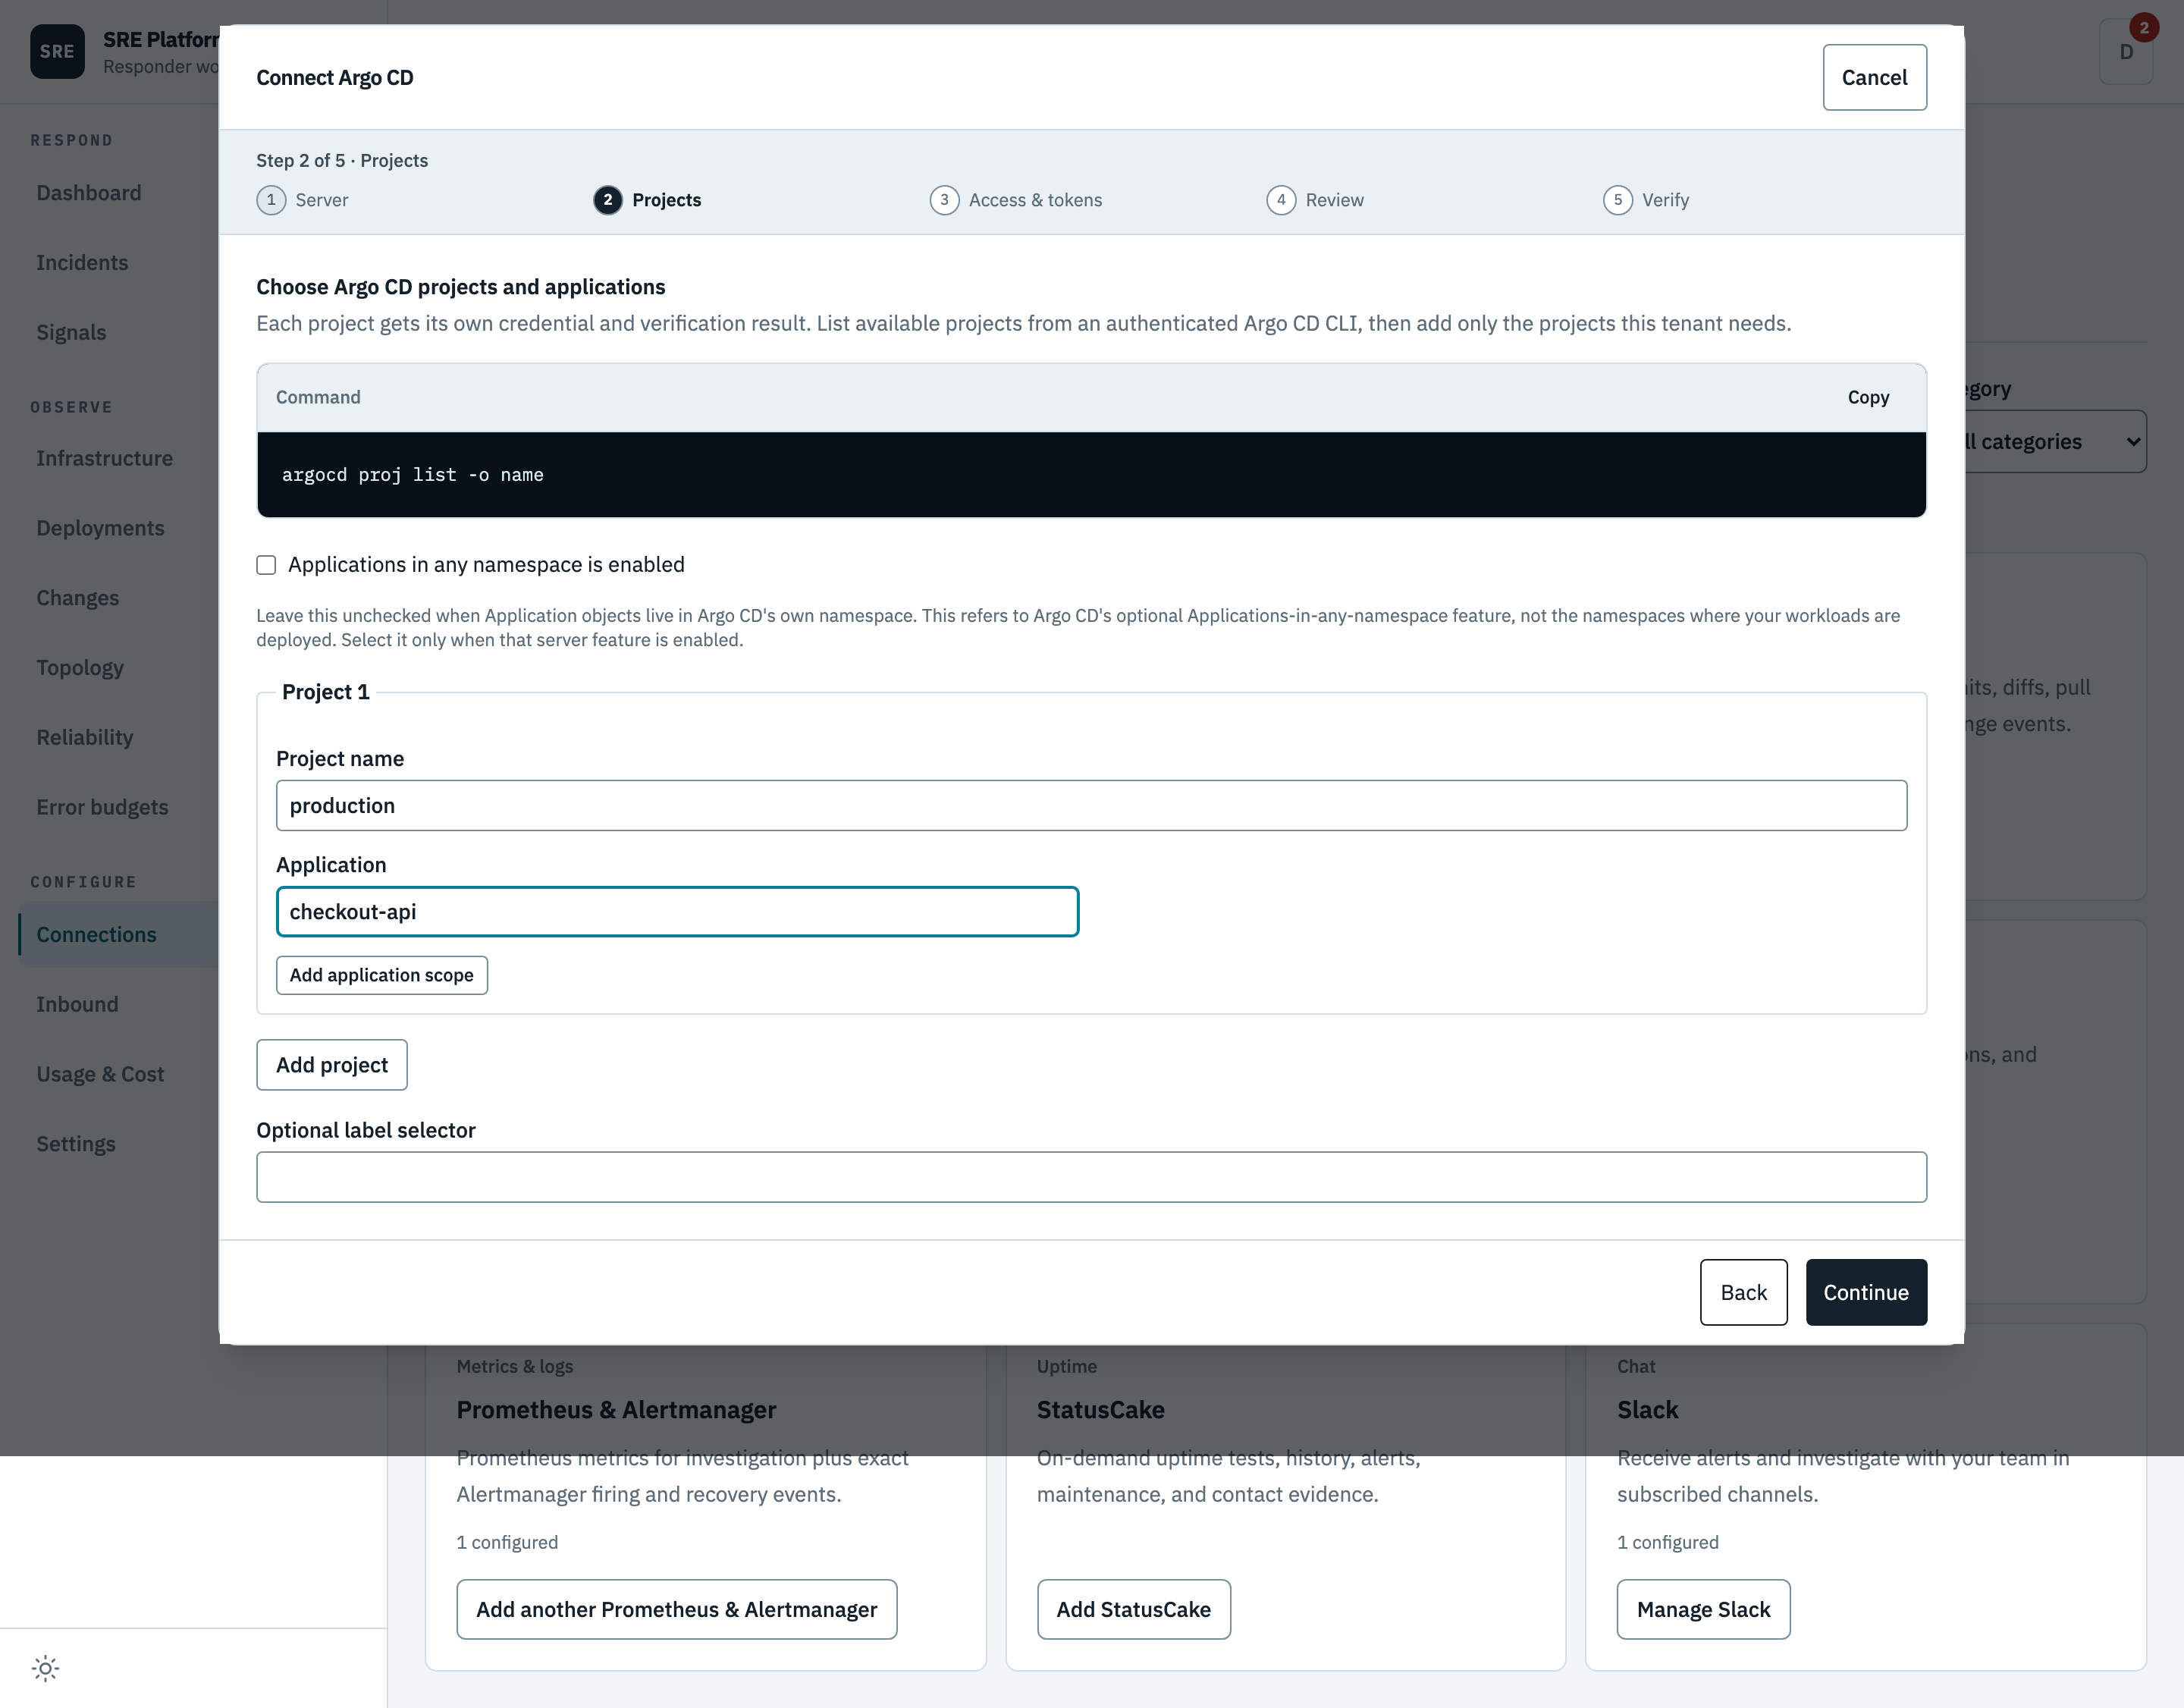The image size is (2184, 1708).
Task: Open Signals in the sidebar
Action: [x=71, y=333]
